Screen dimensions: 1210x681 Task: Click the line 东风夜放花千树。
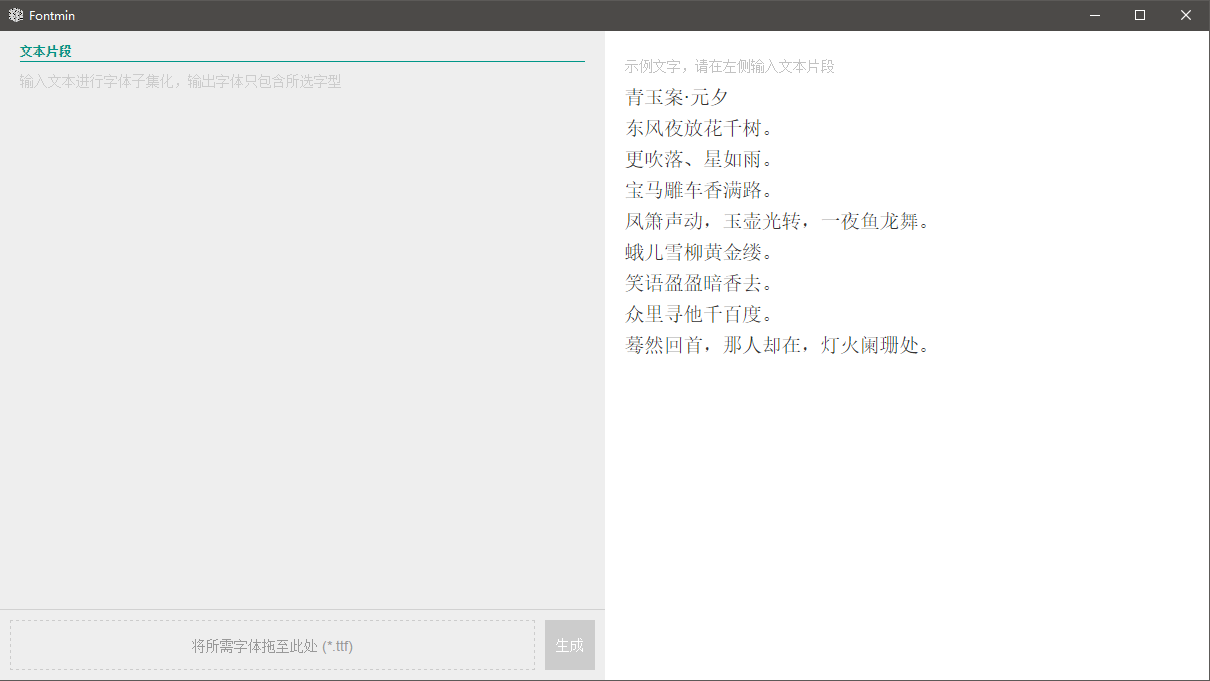tap(700, 128)
